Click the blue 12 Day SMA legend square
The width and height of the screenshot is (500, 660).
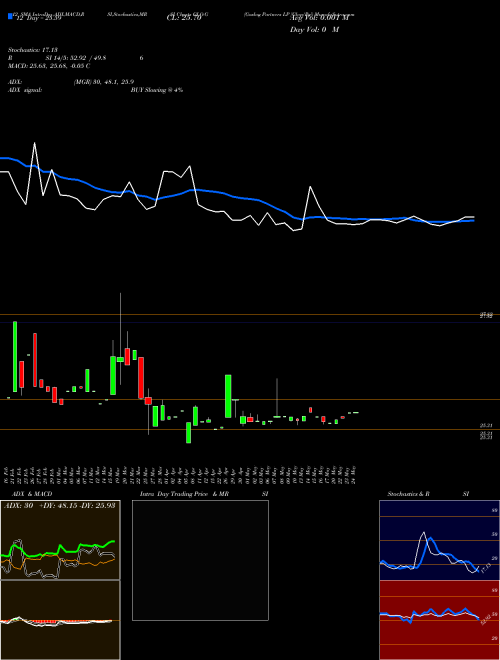click(10, 16)
